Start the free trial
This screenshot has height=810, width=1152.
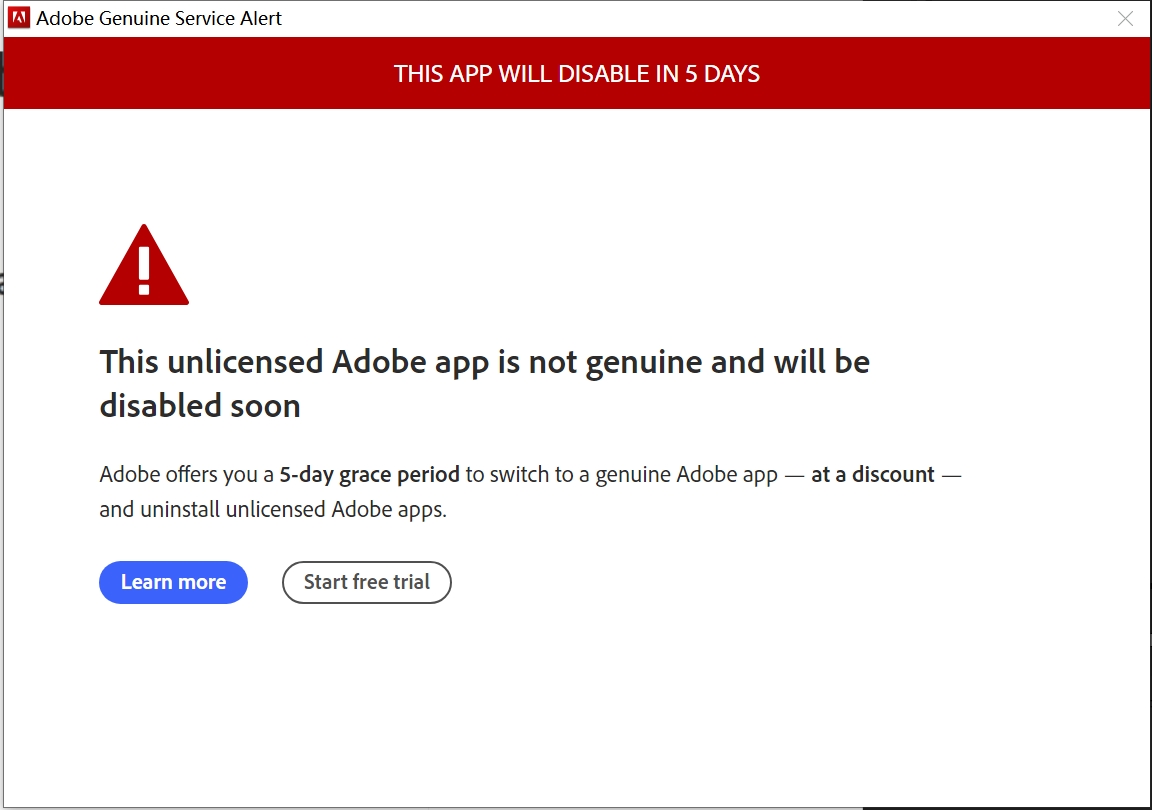pyautogui.click(x=366, y=582)
